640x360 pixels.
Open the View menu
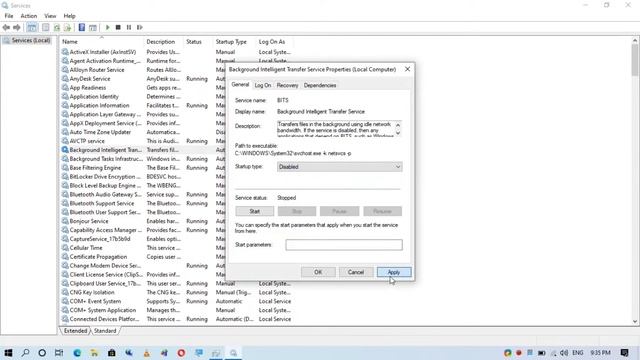coord(50,16)
